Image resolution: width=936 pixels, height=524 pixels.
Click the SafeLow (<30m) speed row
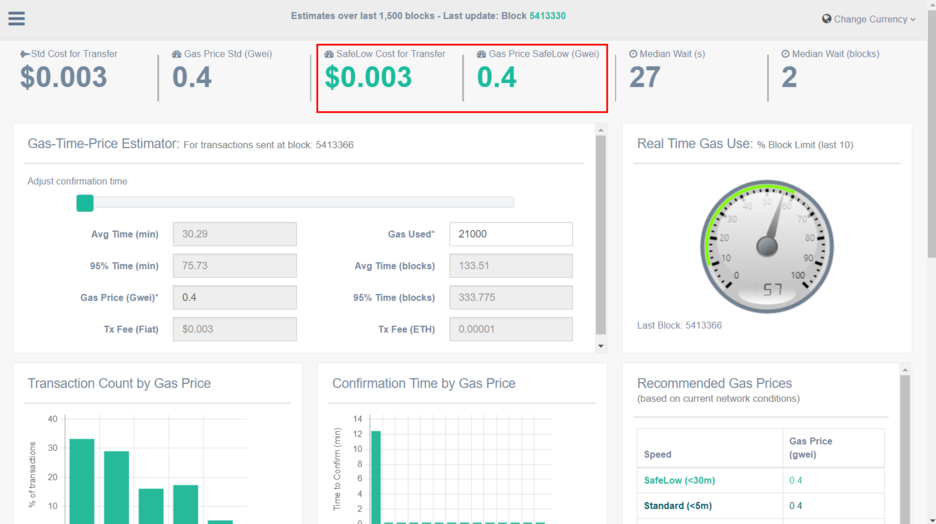tap(760, 480)
